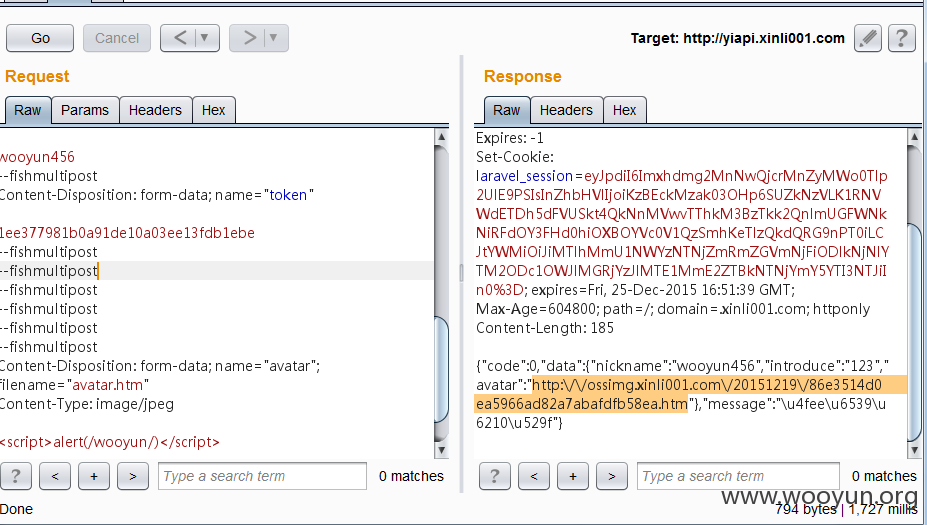Image resolution: width=927 pixels, height=525 pixels.
Task: Click Expires: -1 header in response
Action: (x=510, y=138)
